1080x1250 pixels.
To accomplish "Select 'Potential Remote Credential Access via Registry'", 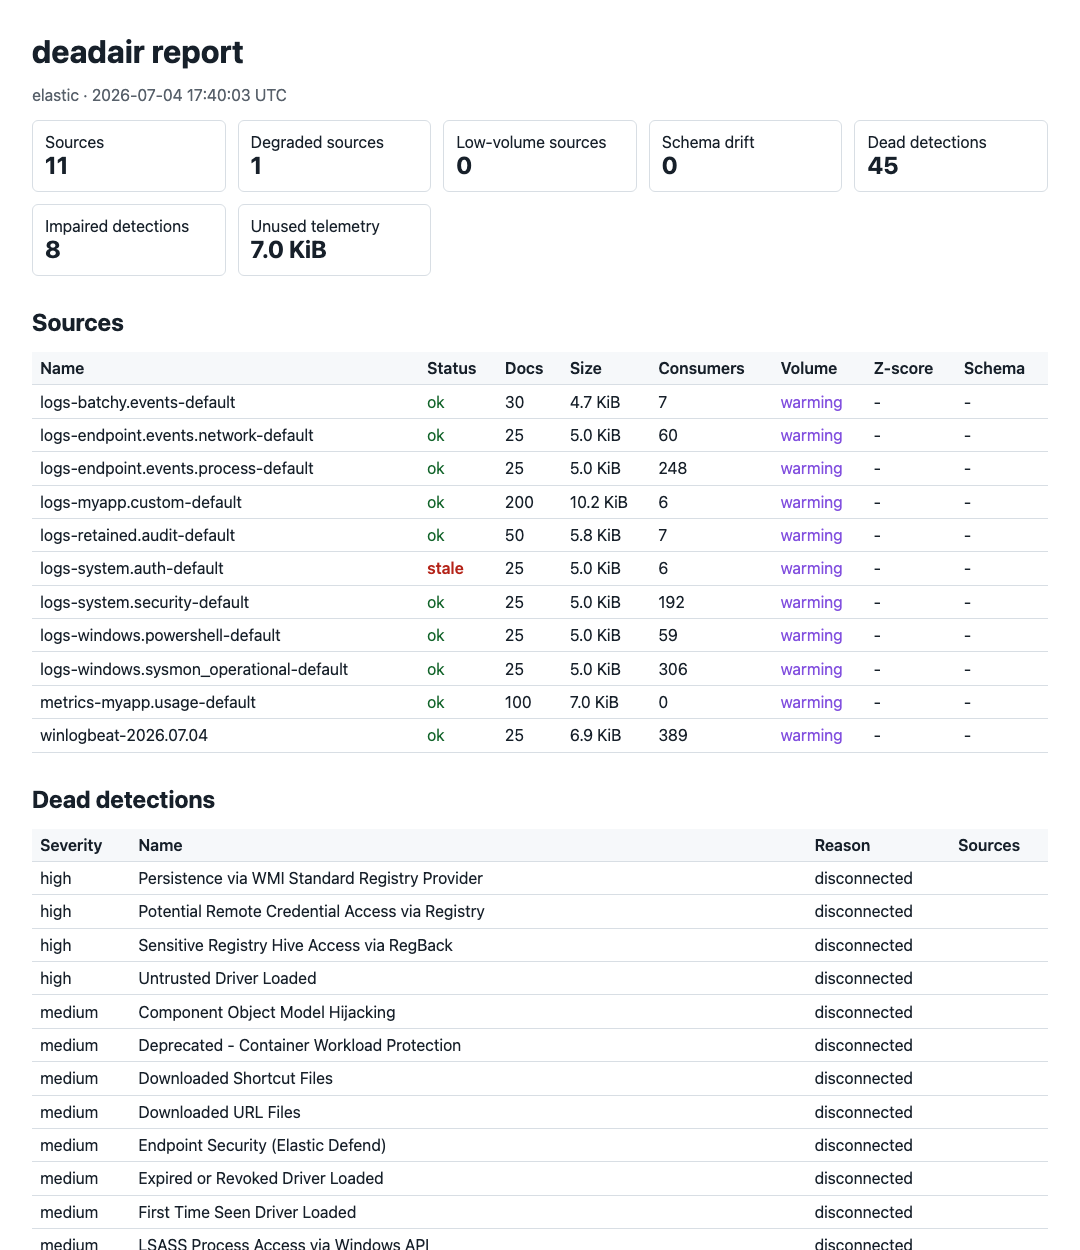I will [312, 911].
